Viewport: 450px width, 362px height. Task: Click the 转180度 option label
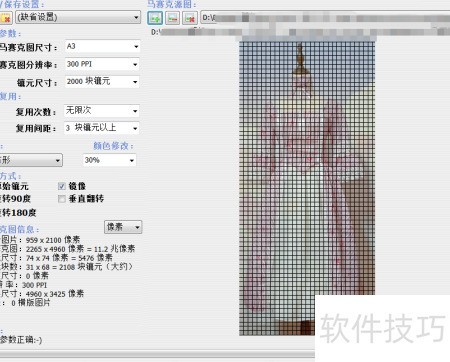point(18,213)
